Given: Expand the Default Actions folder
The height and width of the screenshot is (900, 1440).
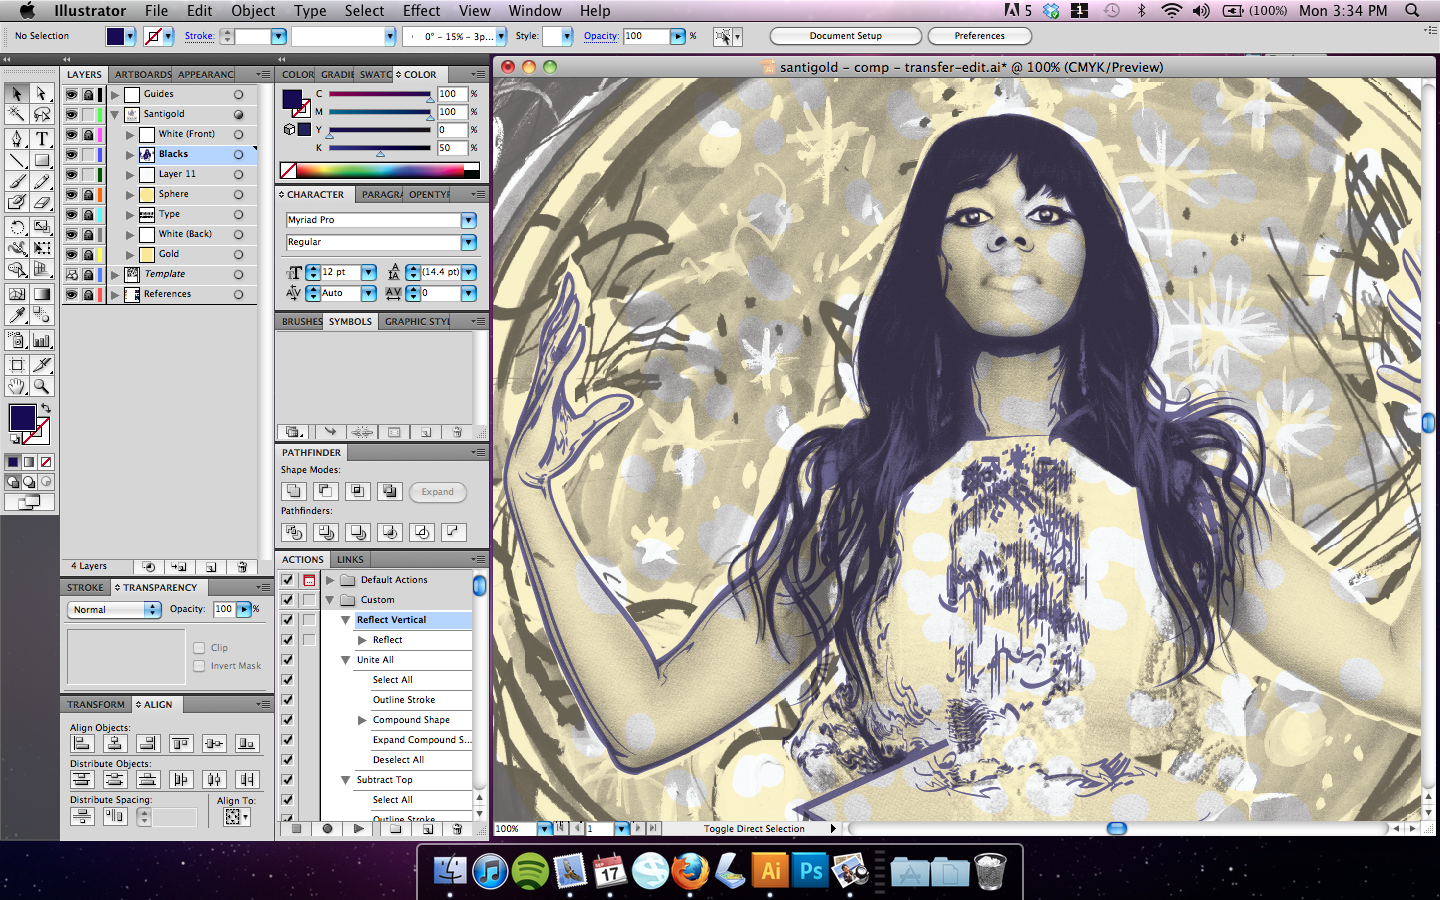Looking at the screenshot, I should 330,580.
